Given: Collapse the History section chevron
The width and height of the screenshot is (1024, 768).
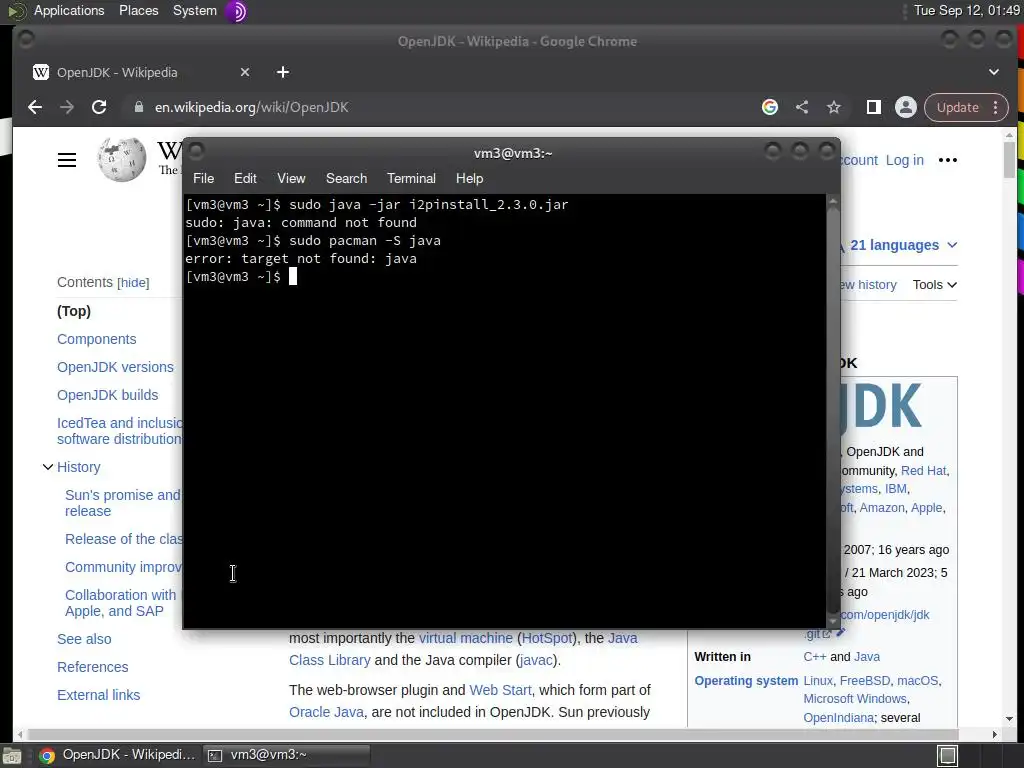Looking at the screenshot, I should point(48,467).
